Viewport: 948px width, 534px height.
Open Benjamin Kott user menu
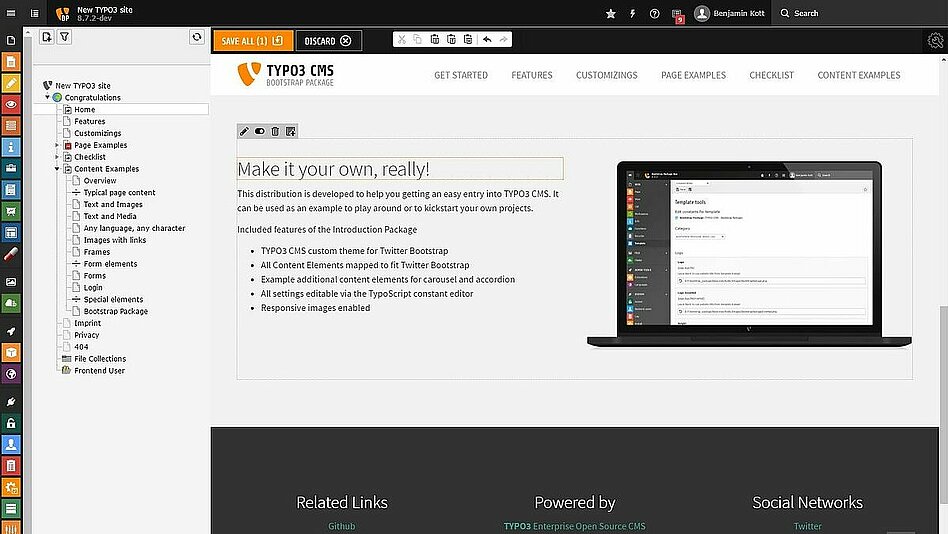coord(729,13)
